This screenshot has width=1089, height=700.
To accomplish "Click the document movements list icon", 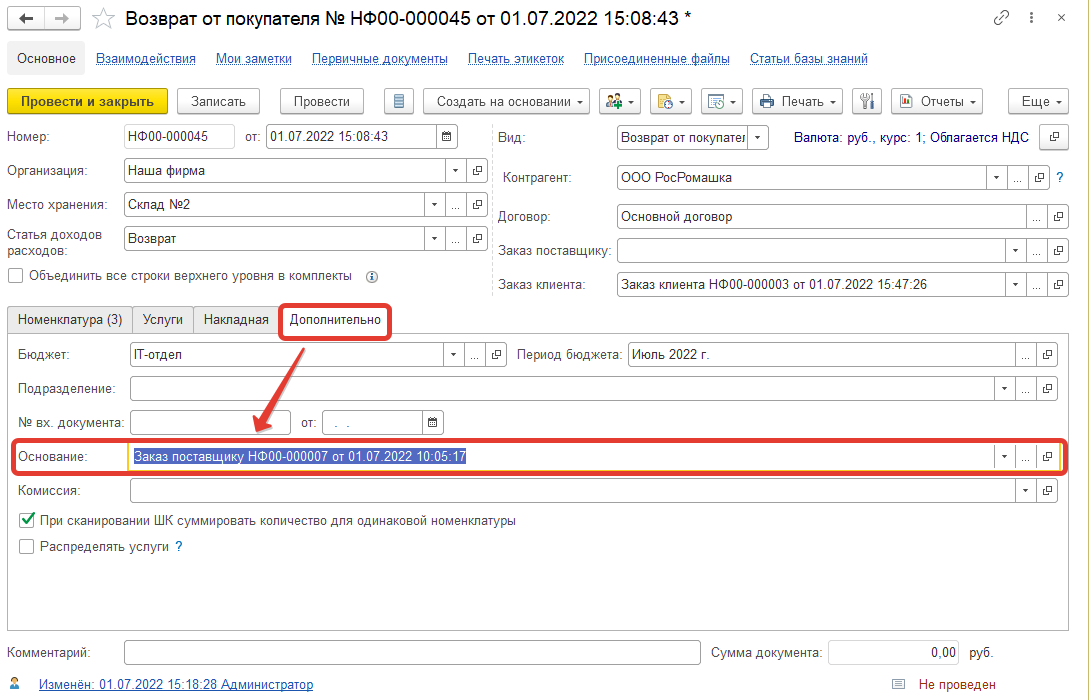I will click(x=400, y=101).
